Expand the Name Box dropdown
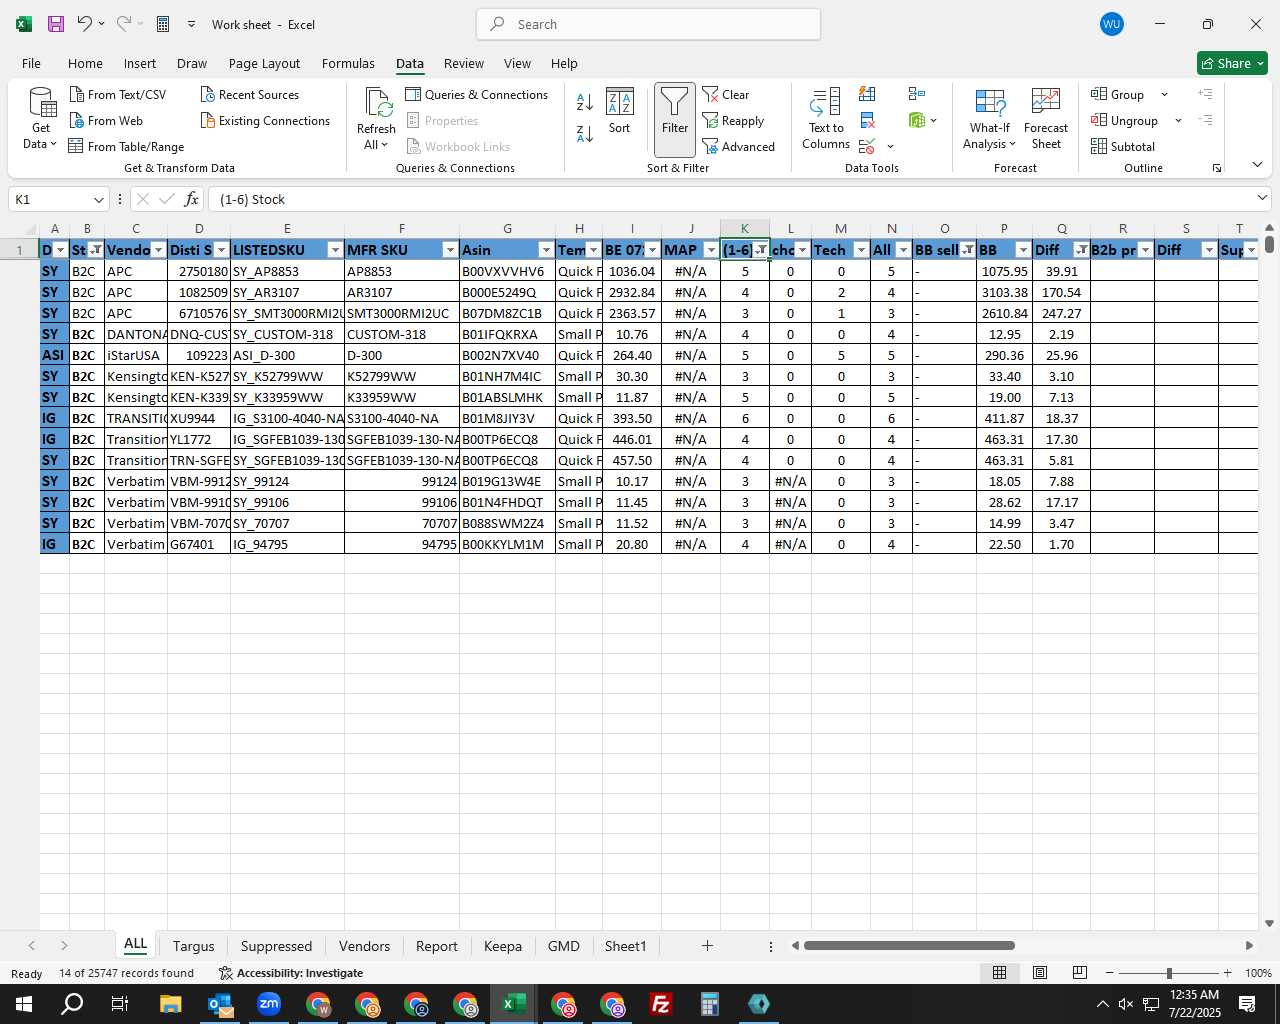The height and width of the screenshot is (1024, 1280). [98, 199]
